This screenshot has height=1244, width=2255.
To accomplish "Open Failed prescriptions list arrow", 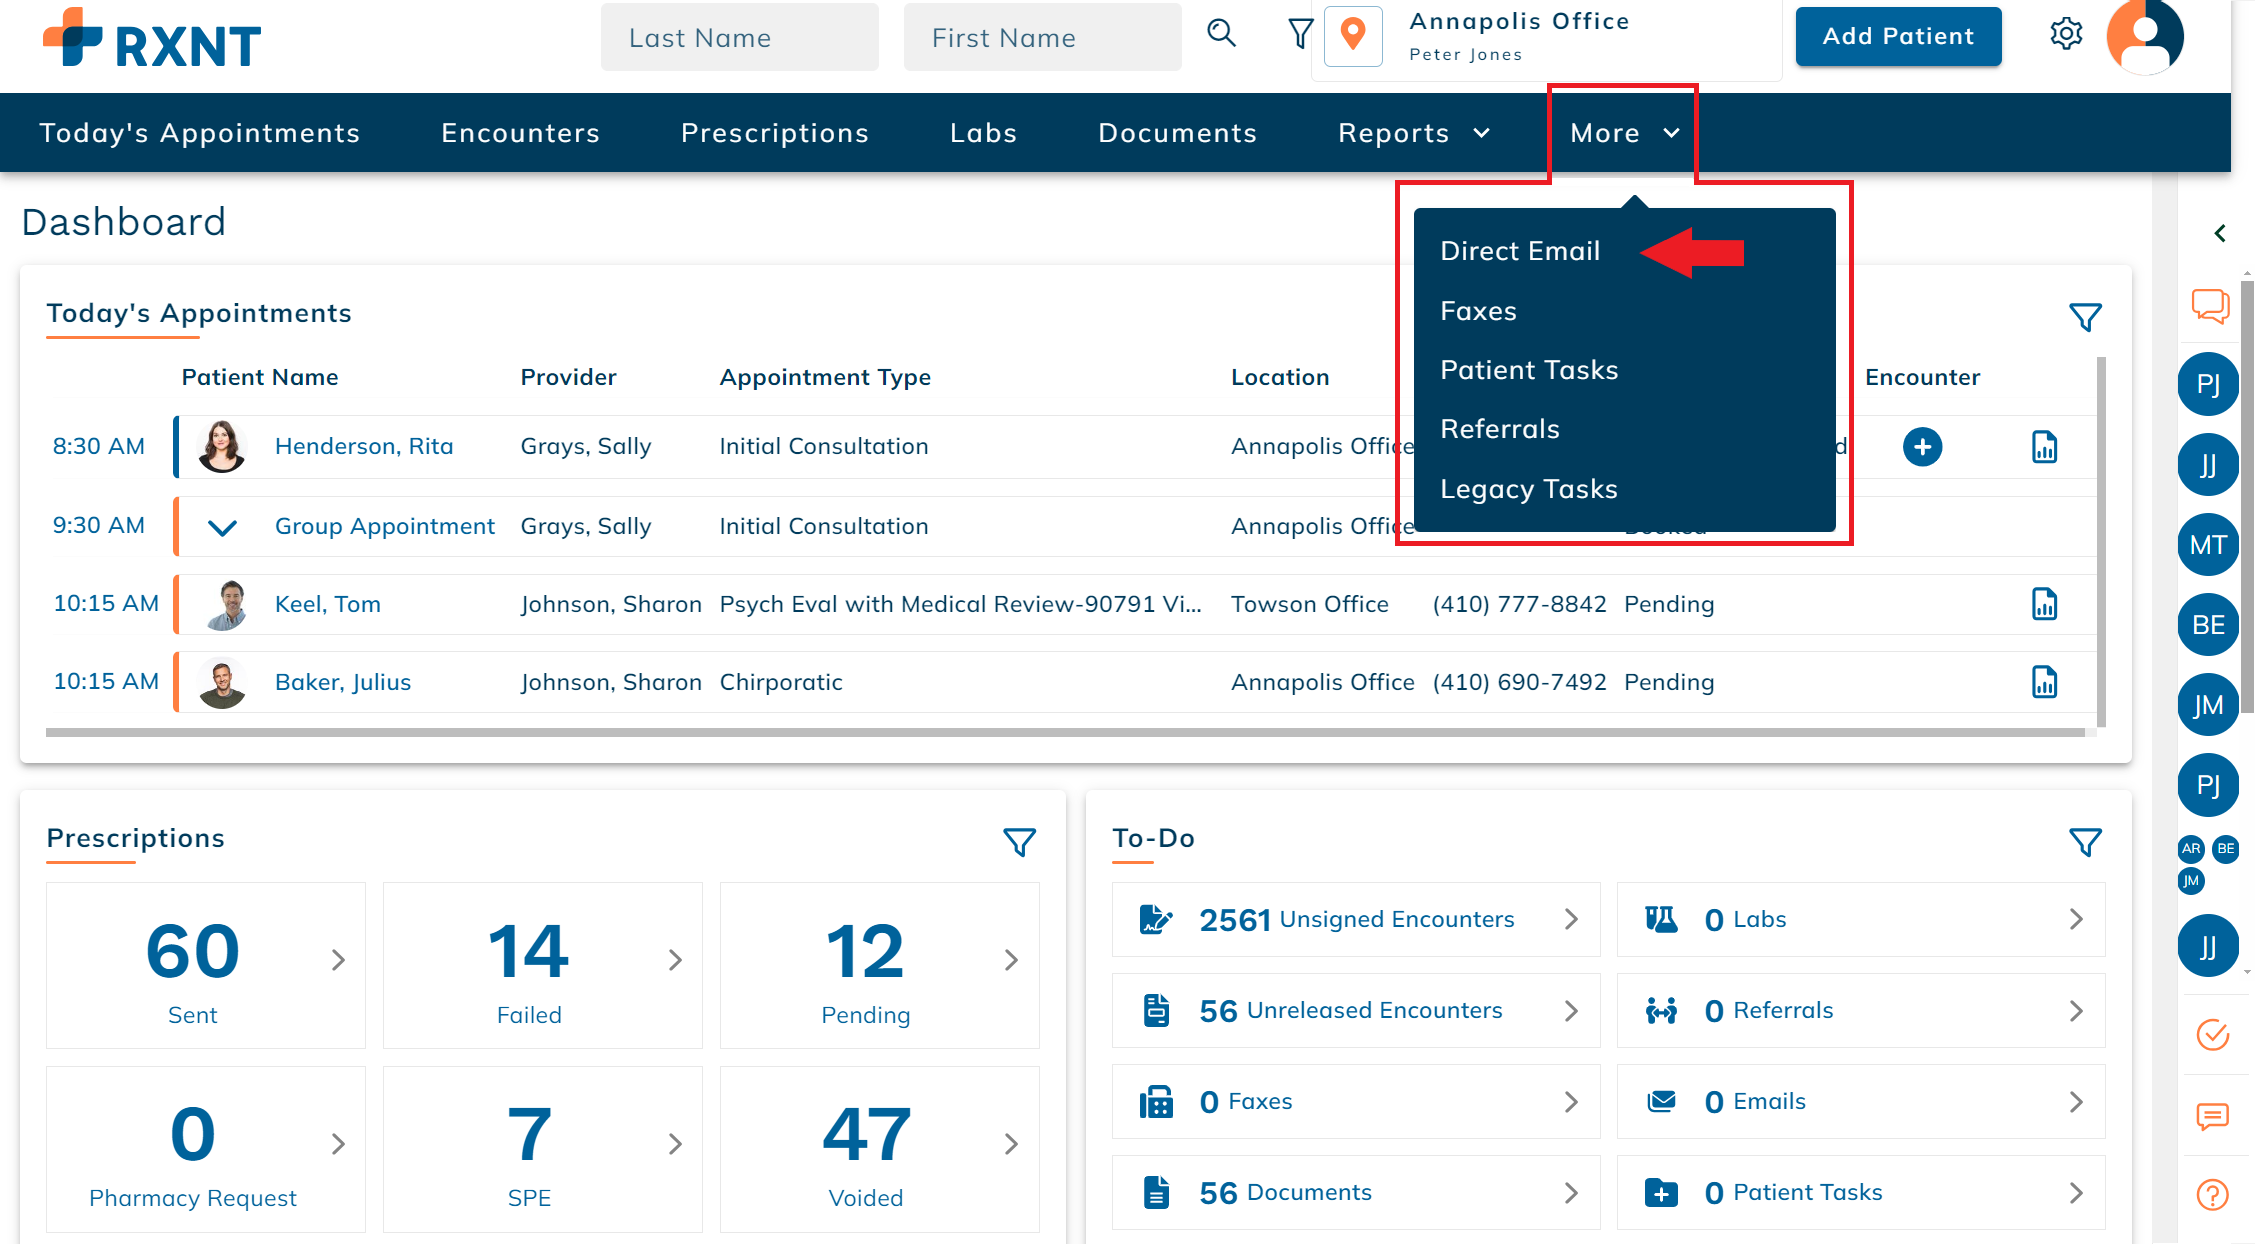I will click(675, 960).
